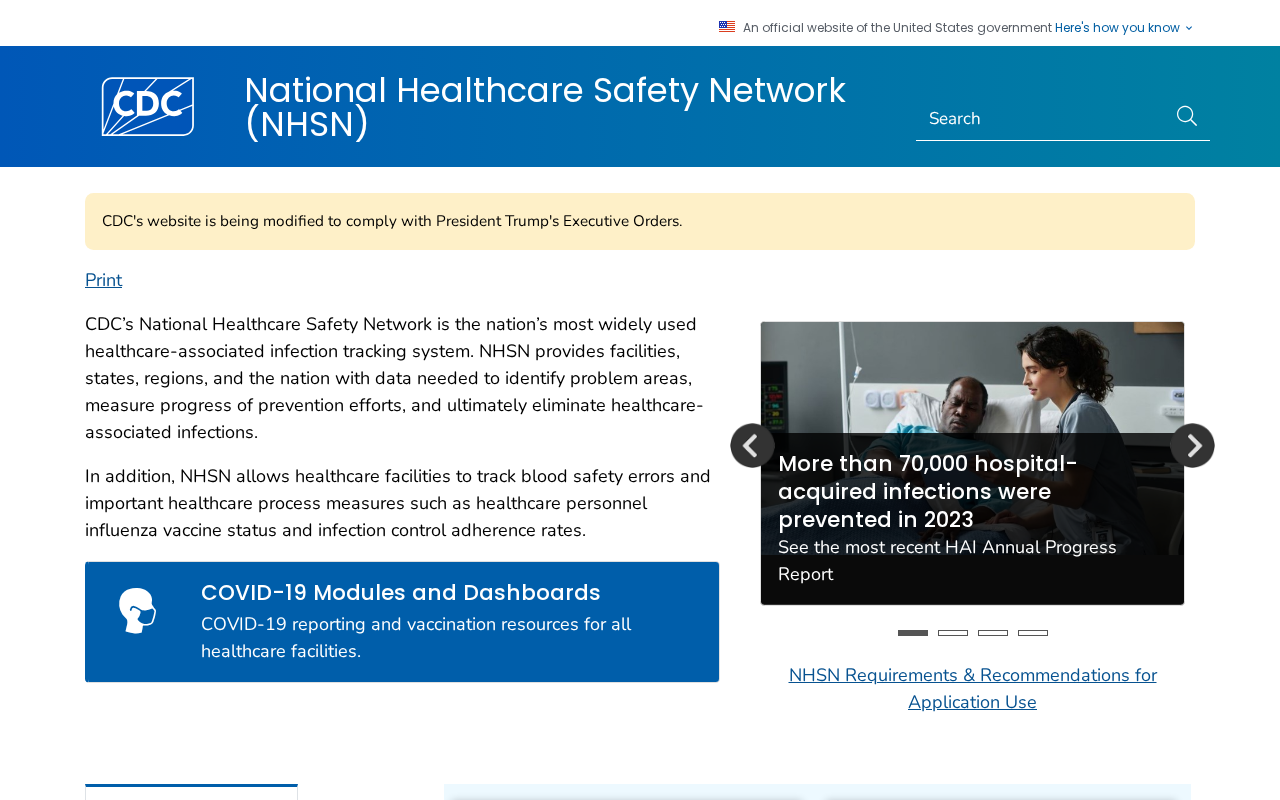
Task: Go to the previous carousel slide
Action: point(752,445)
